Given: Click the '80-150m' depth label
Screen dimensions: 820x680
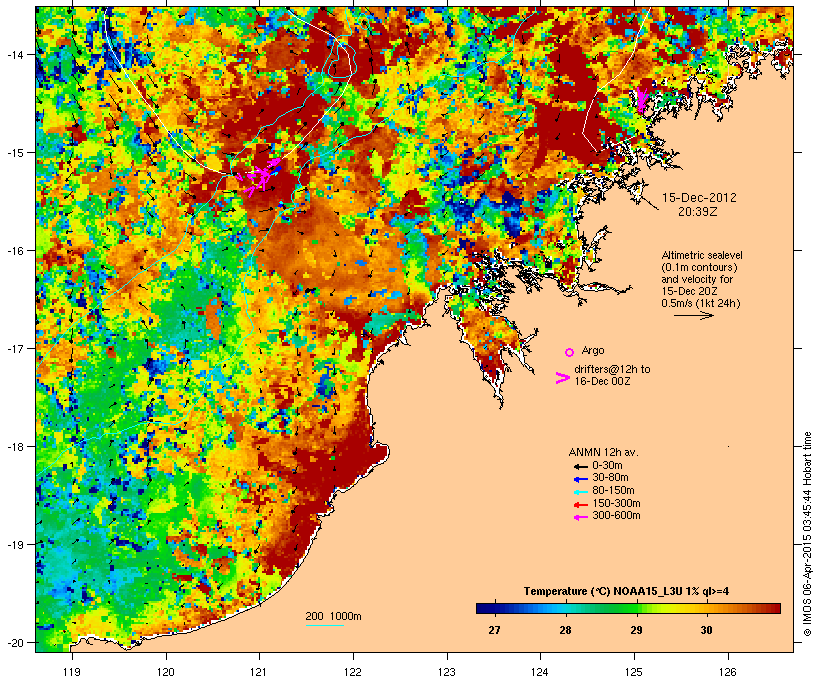Looking at the screenshot, I should pyautogui.click(x=613, y=491).
